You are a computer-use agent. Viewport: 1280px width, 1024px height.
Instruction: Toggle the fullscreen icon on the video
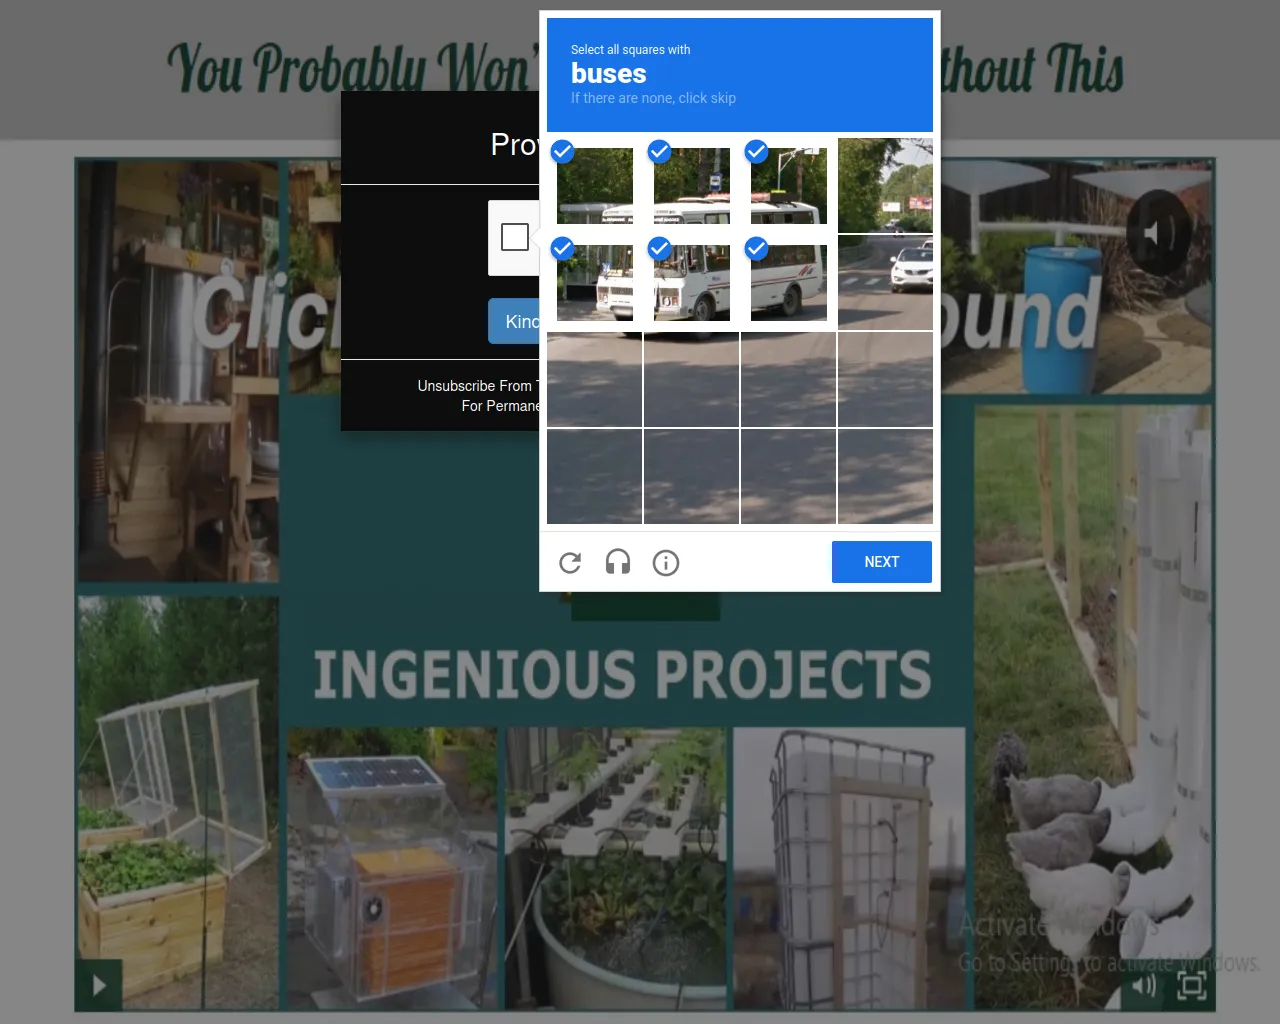(1192, 986)
